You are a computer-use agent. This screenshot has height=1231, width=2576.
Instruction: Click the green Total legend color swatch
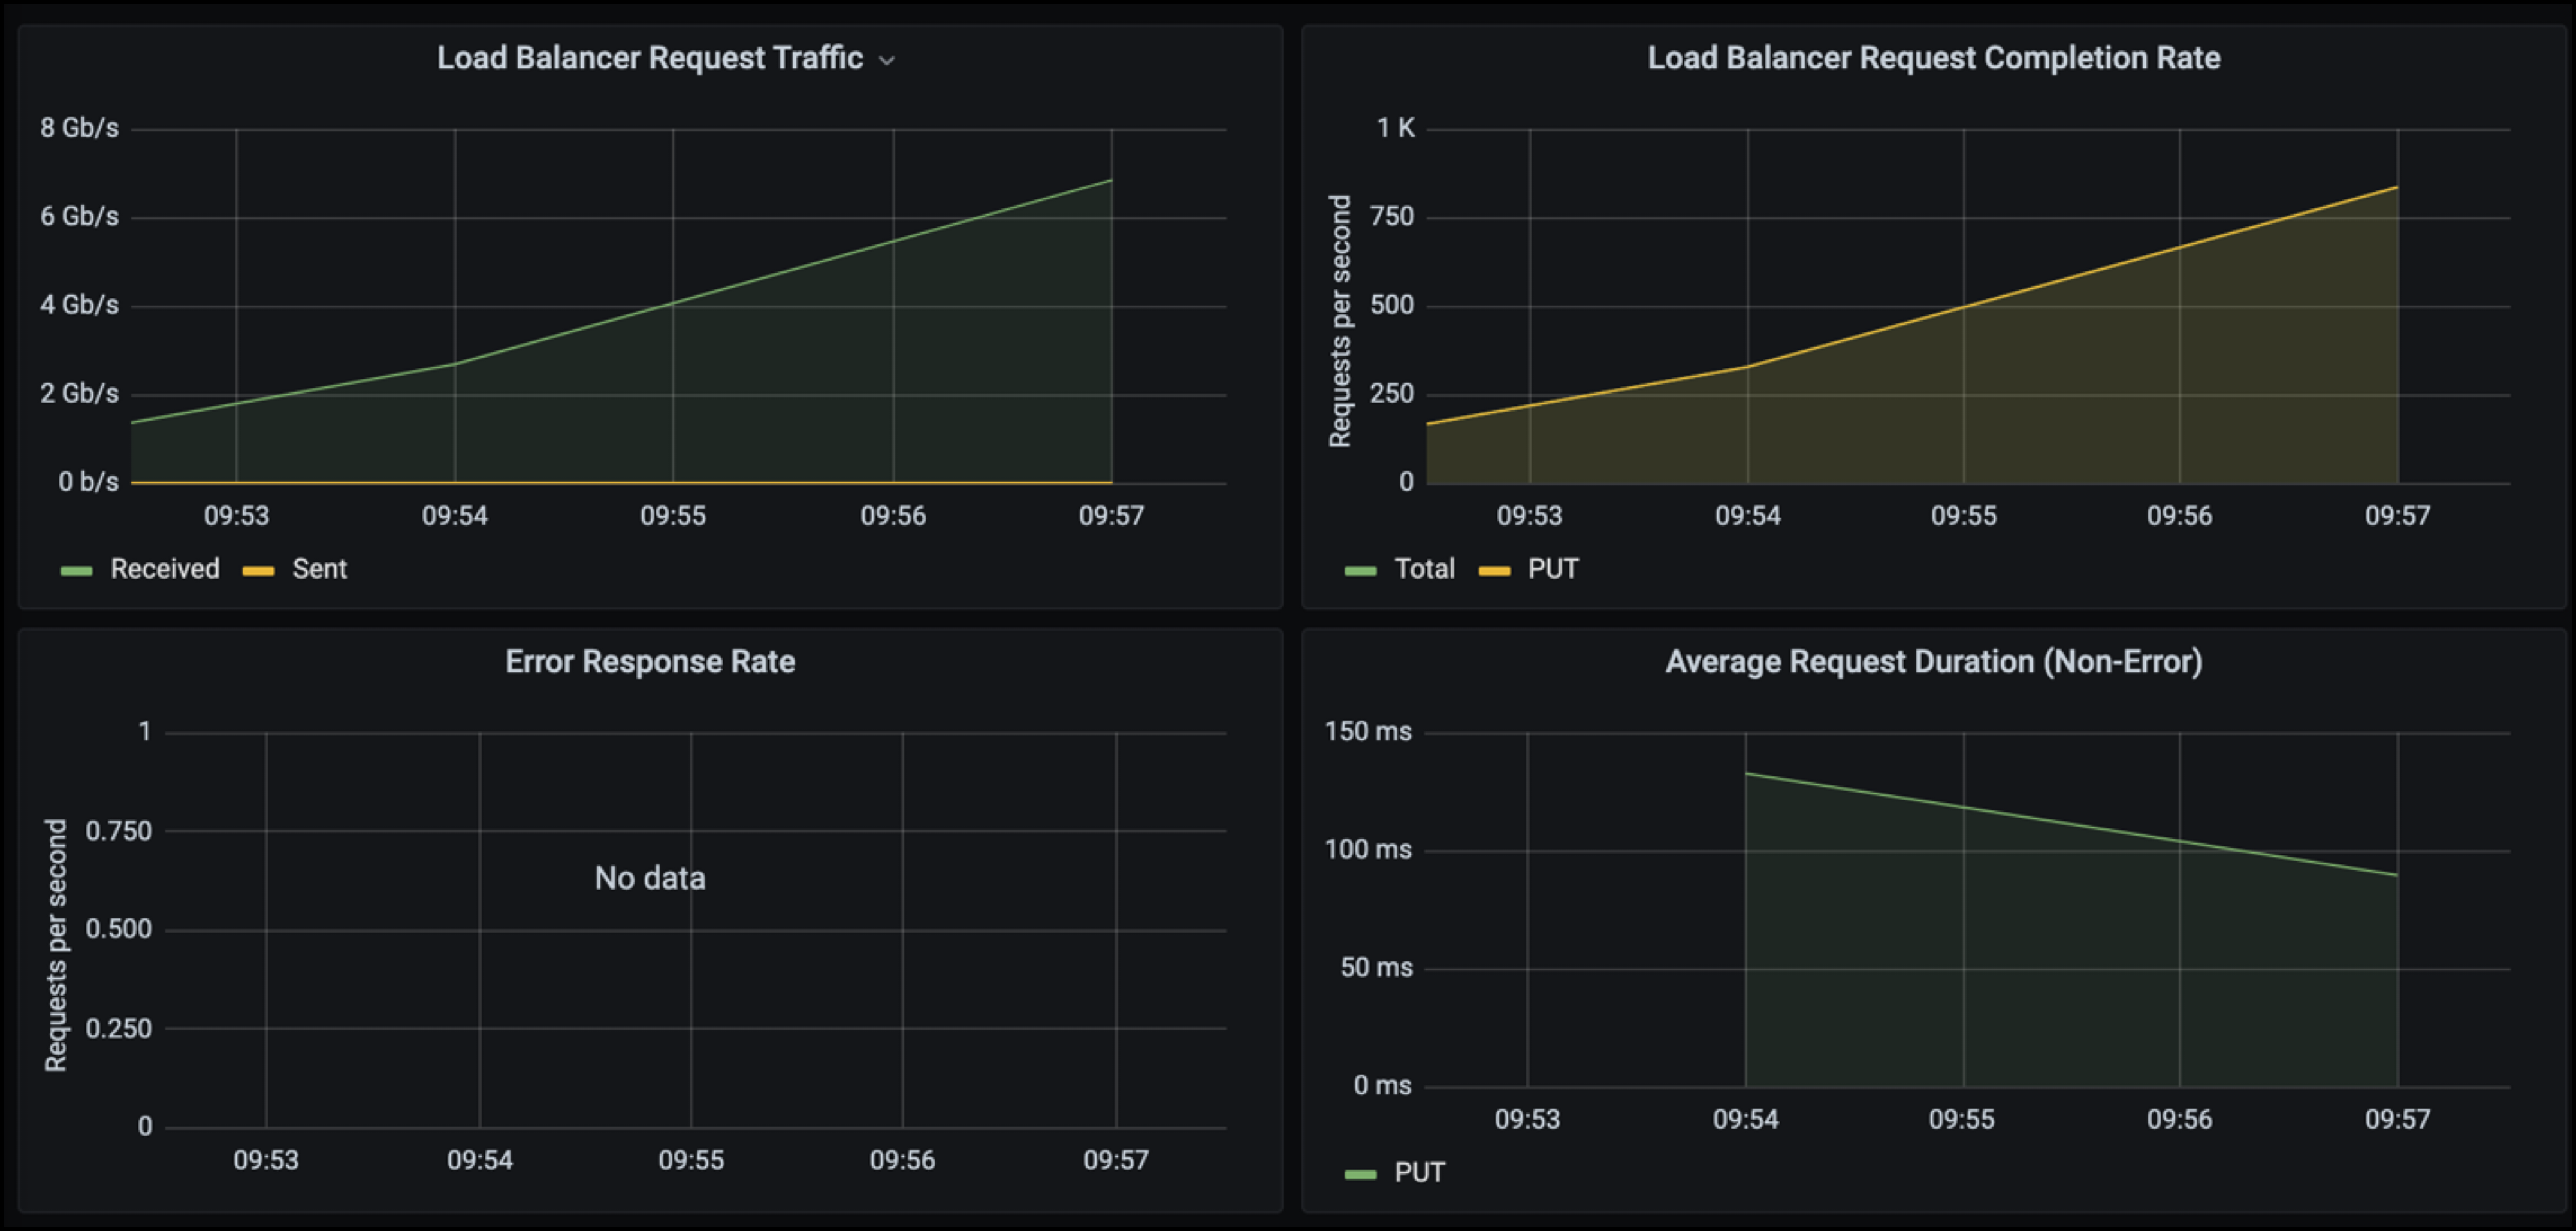coord(1360,571)
